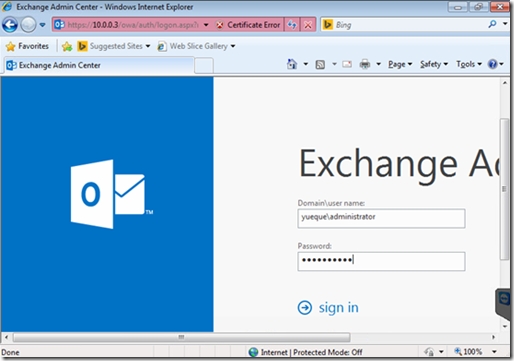Click the address bar URL field
Screen dimensions: 514x361
pyautogui.click(x=133, y=25)
